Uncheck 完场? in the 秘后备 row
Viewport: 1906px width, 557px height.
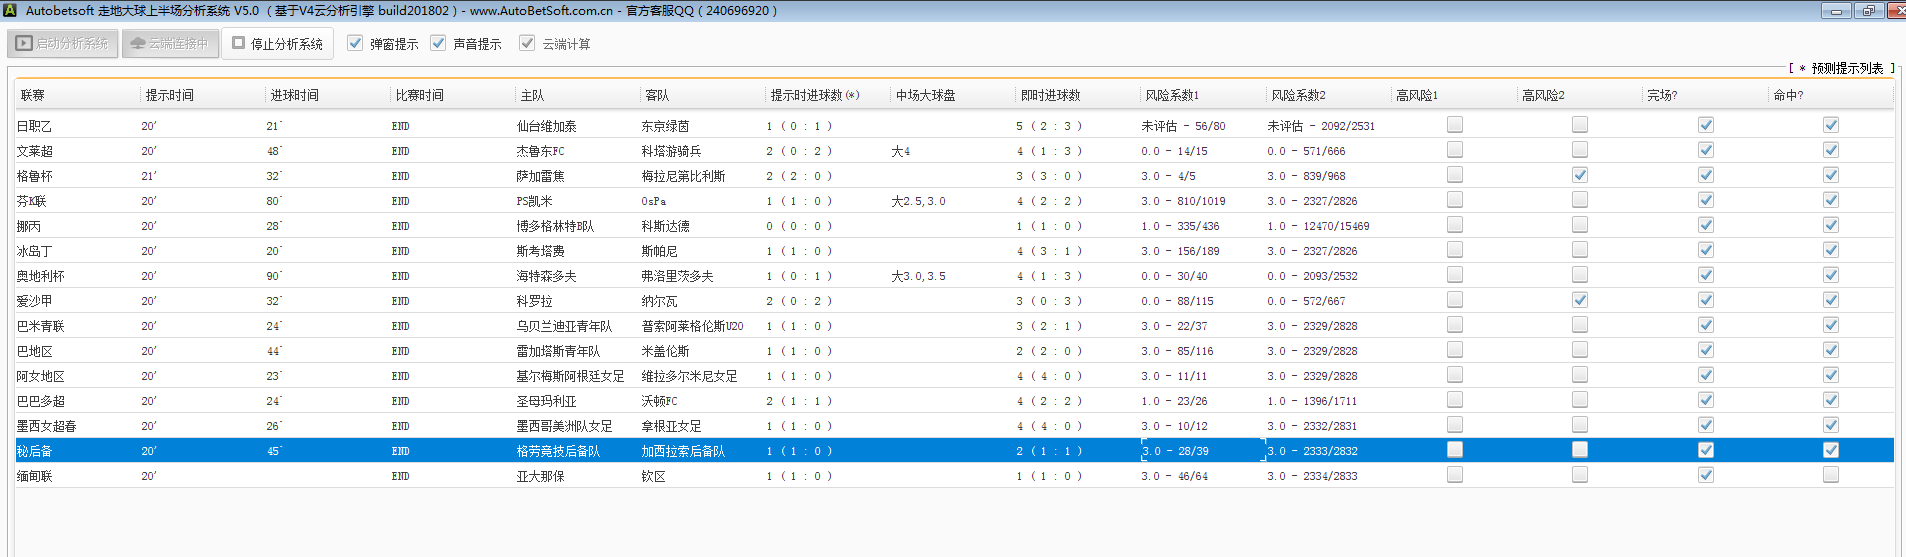[x=1705, y=450]
